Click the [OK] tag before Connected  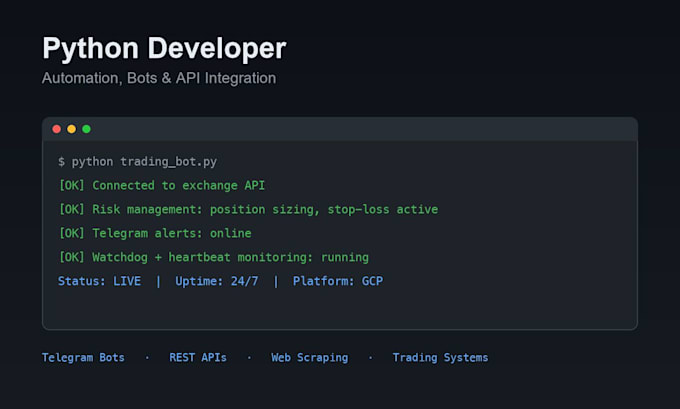coord(72,186)
